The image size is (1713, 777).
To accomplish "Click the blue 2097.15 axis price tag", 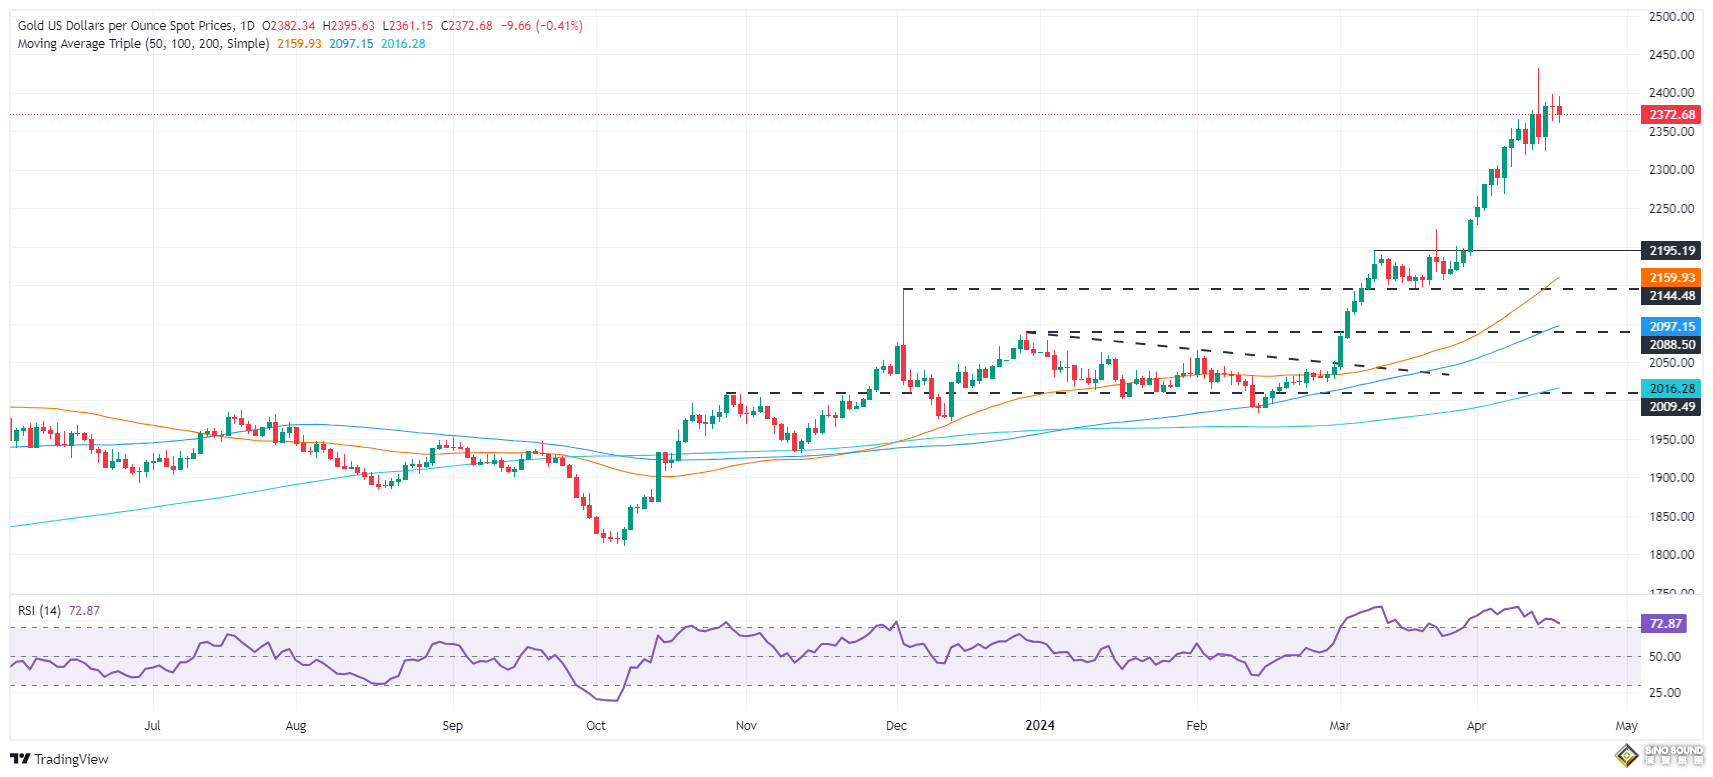I will pos(1671,327).
